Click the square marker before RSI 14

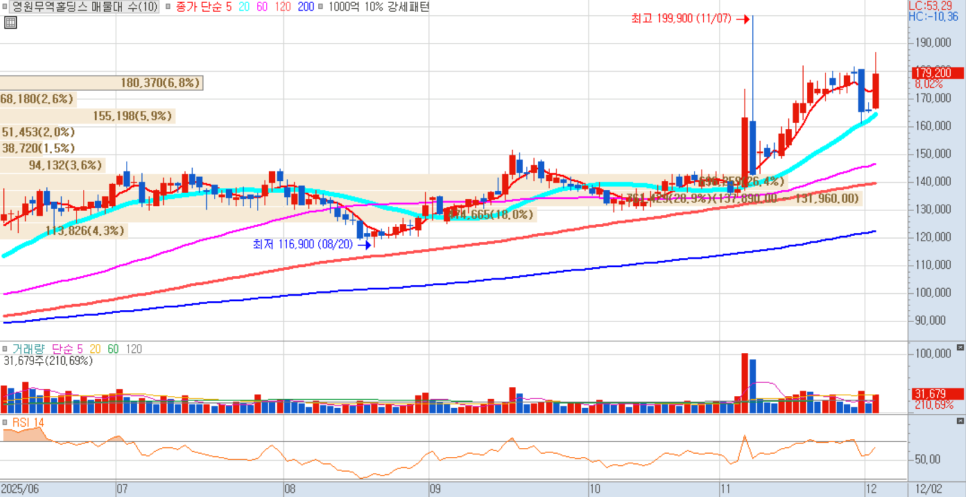pos(6,422)
